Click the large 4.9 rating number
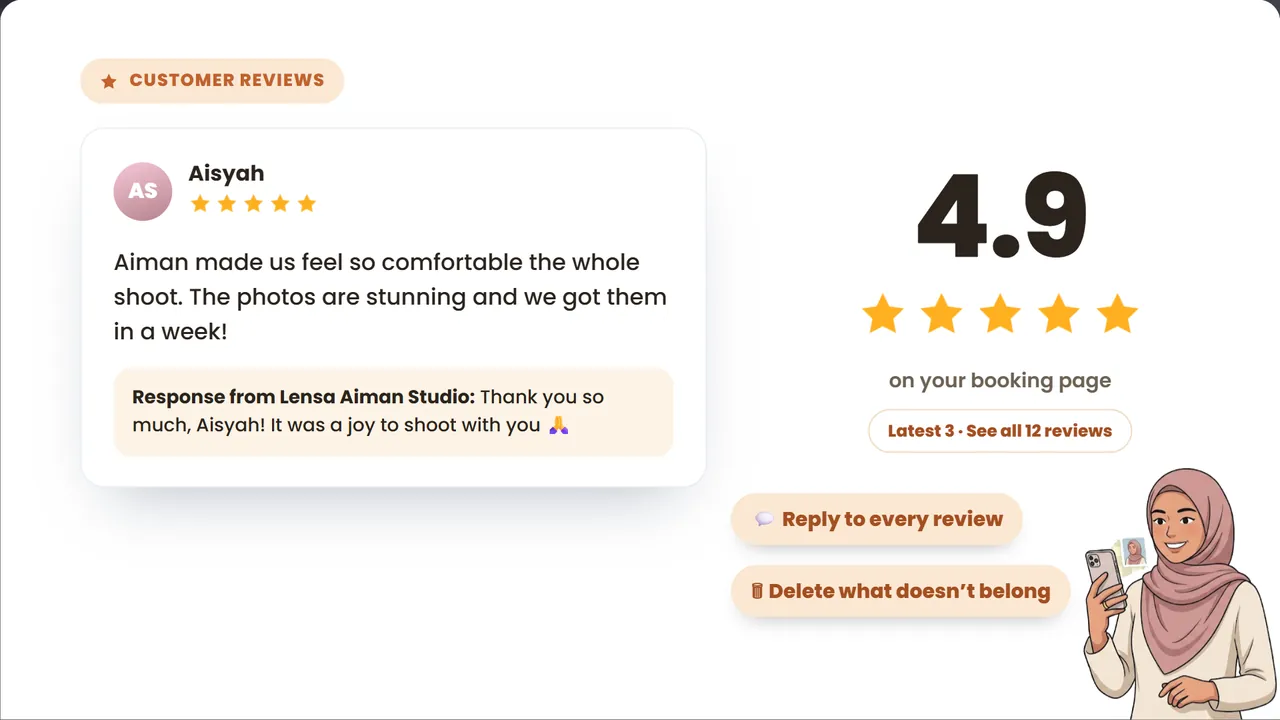1280x720 pixels. (x=1001, y=213)
